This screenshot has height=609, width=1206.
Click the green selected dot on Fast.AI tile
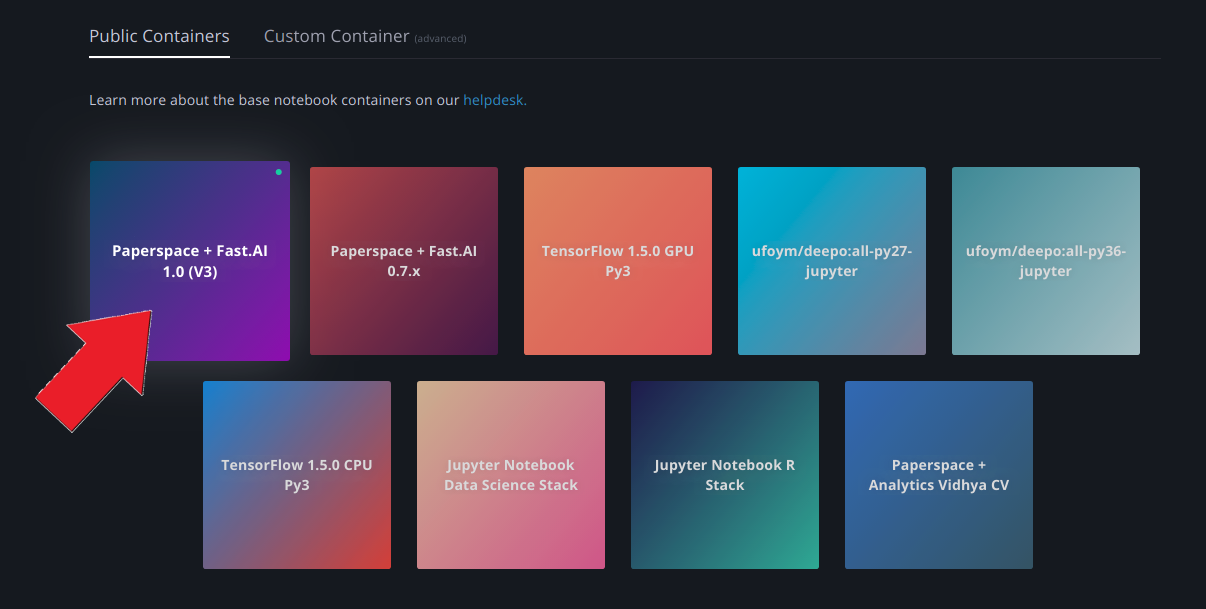coord(278,172)
